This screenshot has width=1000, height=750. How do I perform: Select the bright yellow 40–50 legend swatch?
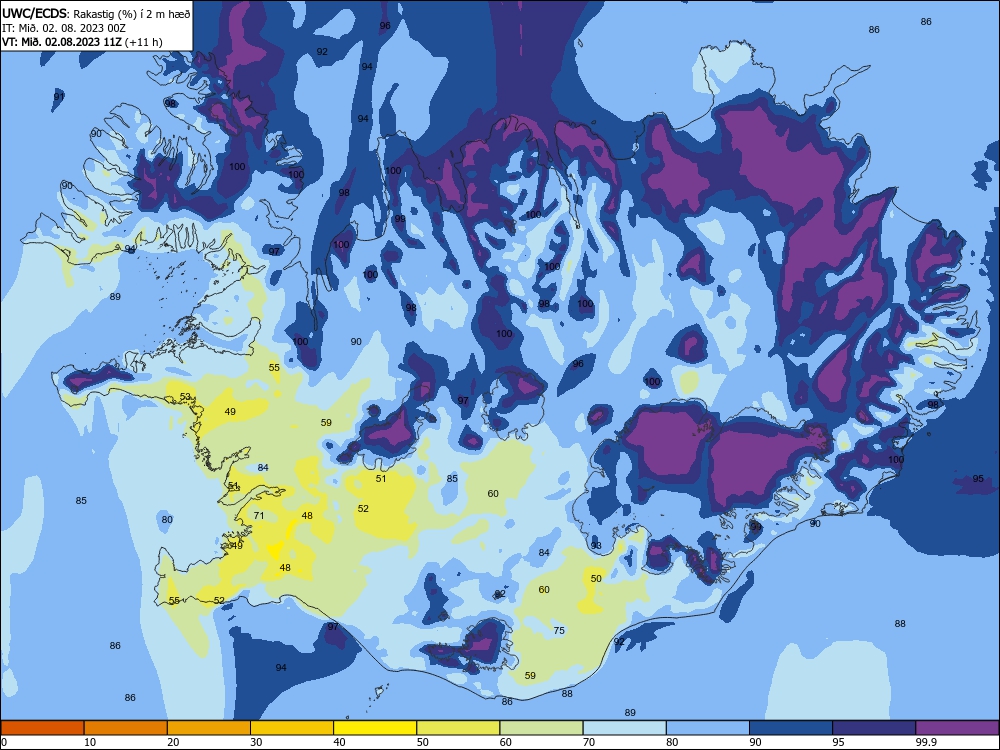tap(375, 728)
